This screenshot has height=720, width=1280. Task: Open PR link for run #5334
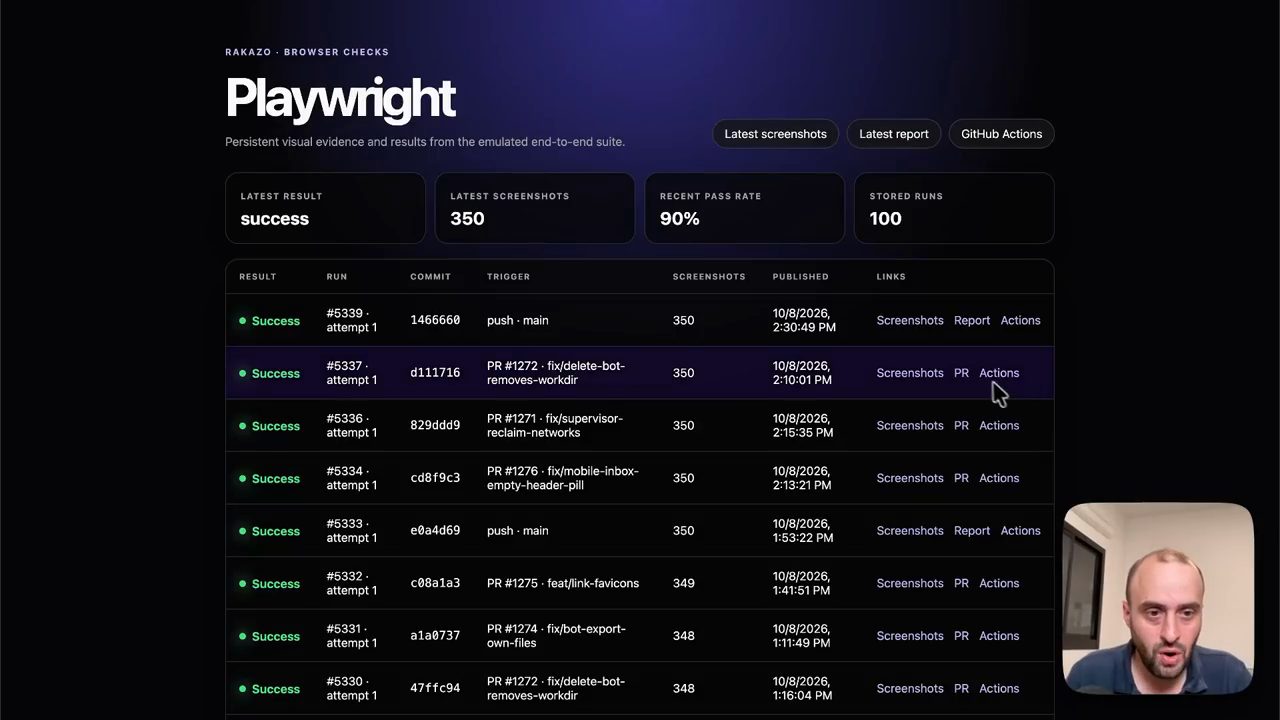(961, 478)
